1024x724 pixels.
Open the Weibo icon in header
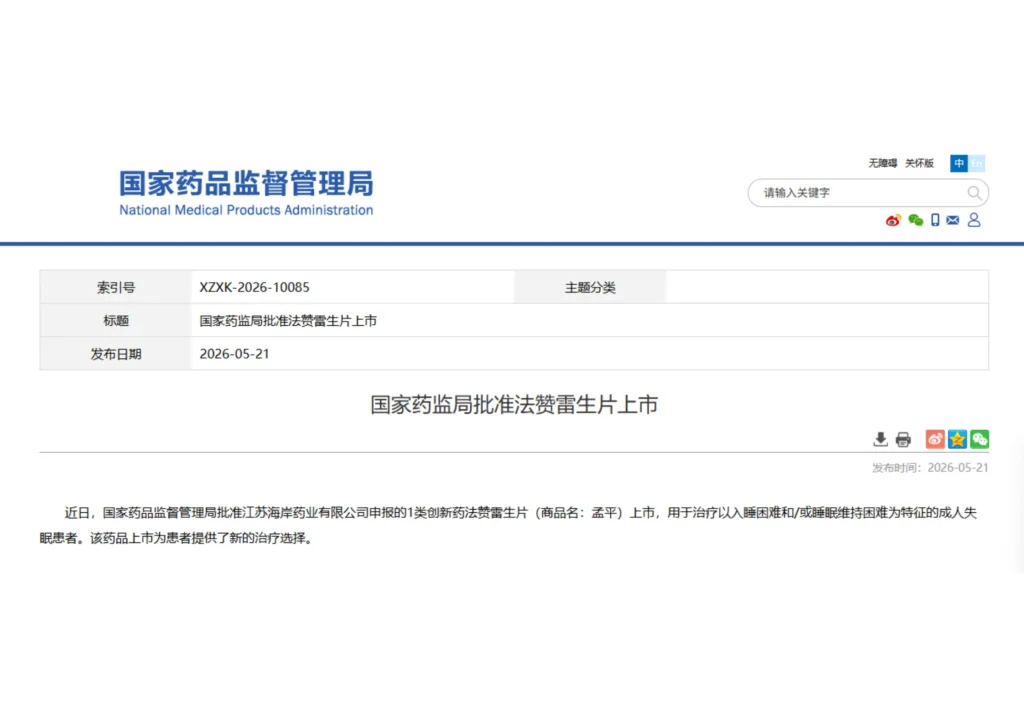893,220
